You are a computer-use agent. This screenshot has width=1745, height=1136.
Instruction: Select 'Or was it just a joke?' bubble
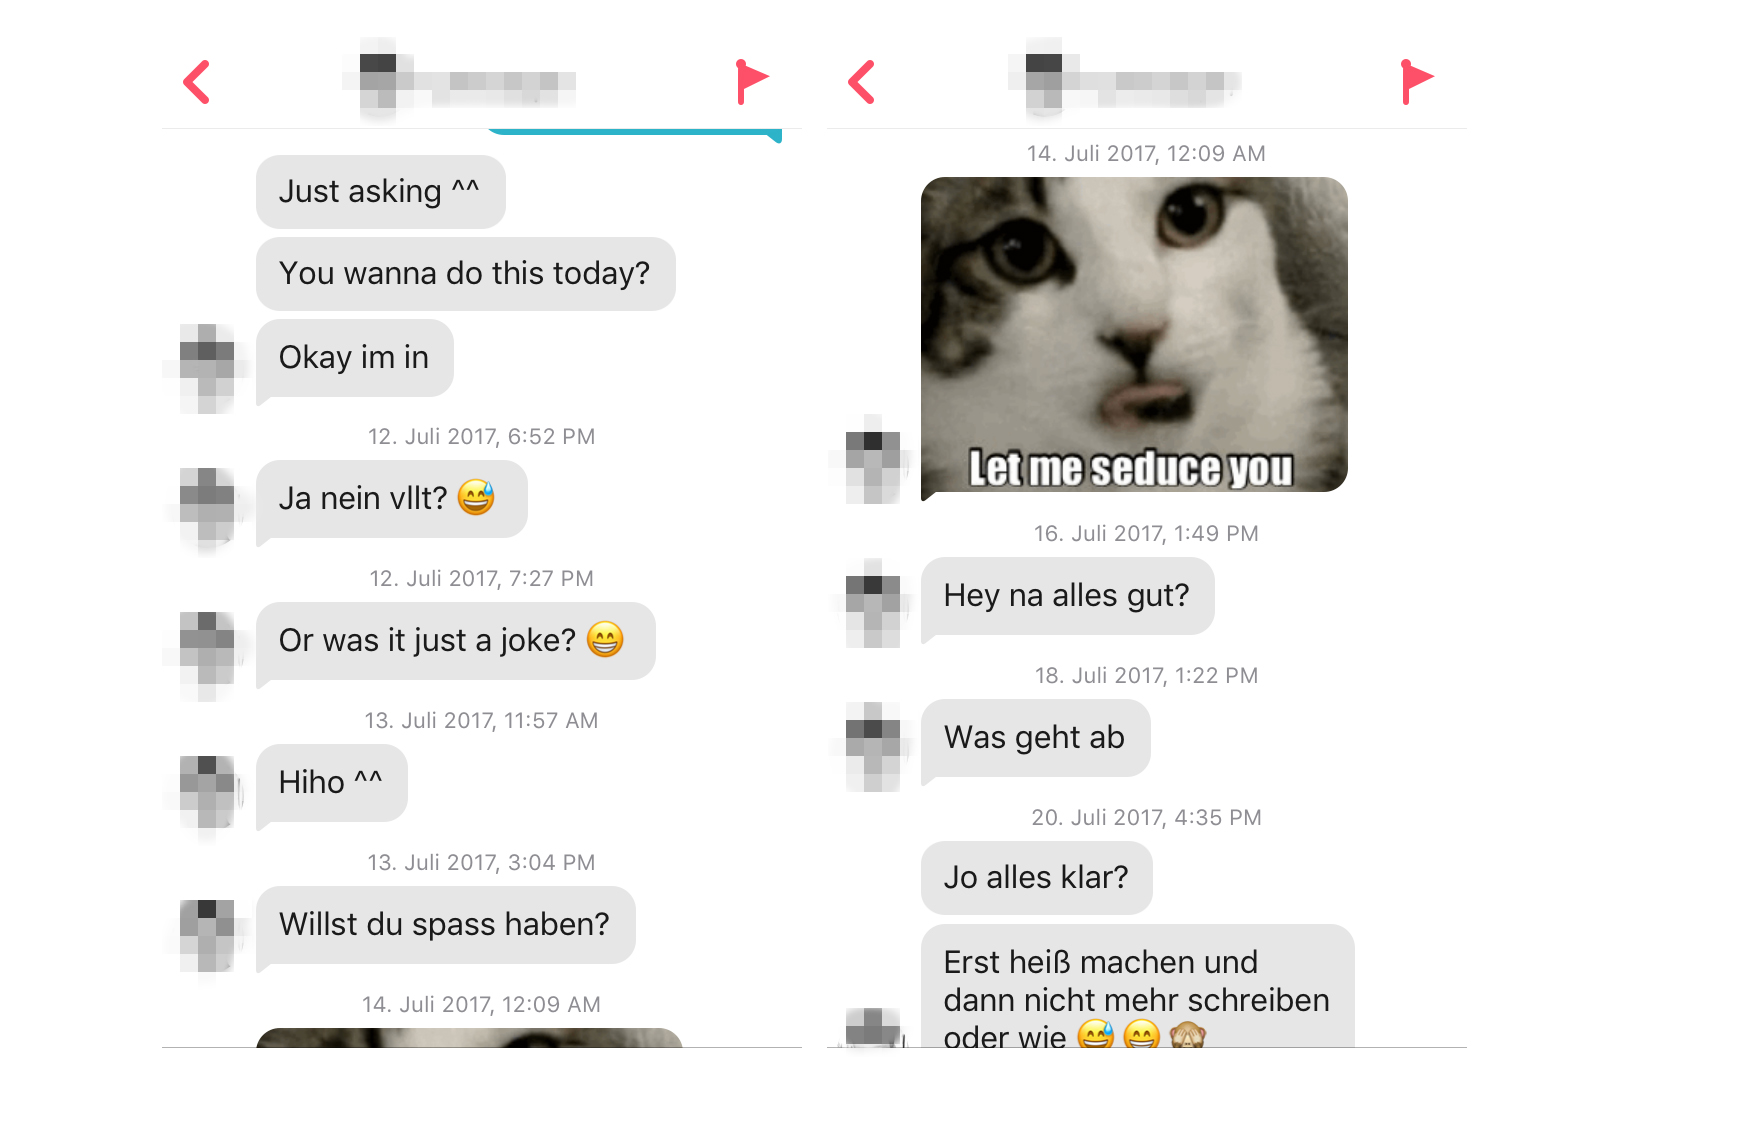click(456, 640)
